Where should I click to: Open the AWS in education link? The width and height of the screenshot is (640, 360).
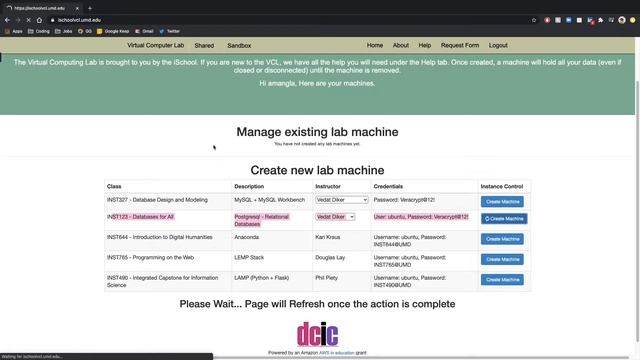[x=336, y=353]
